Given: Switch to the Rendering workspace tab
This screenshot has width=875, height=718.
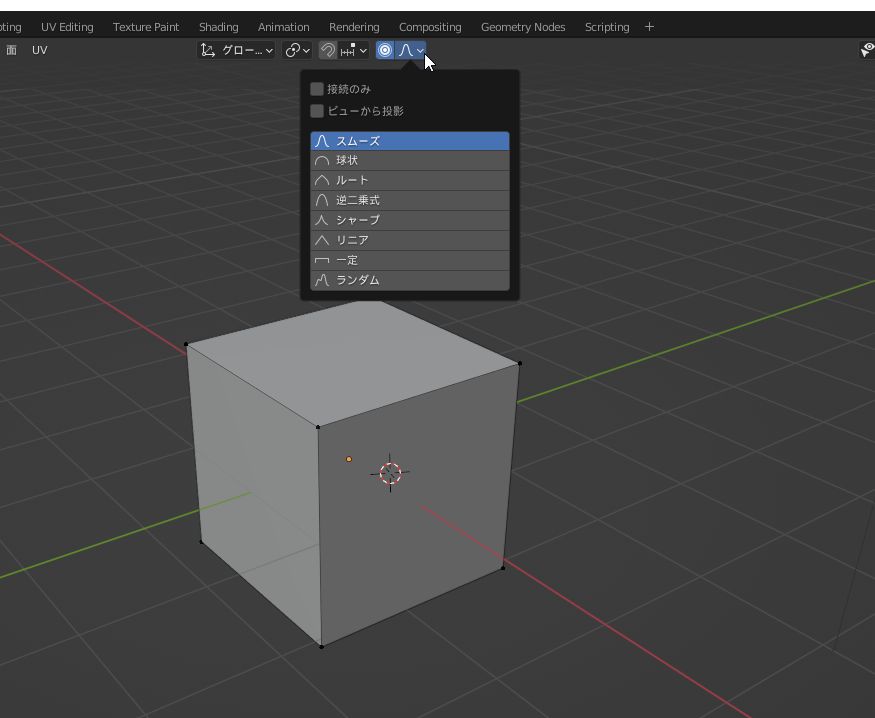Looking at the screenshot, I should [354, 27].
